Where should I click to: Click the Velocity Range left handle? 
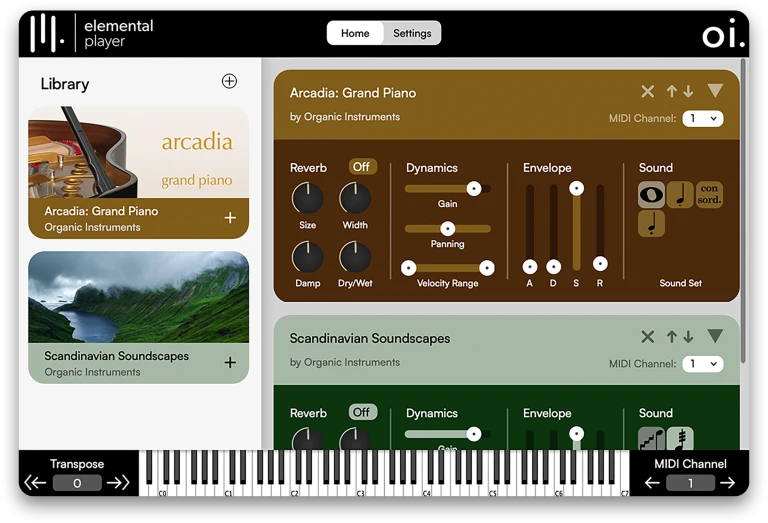point(408,268)
